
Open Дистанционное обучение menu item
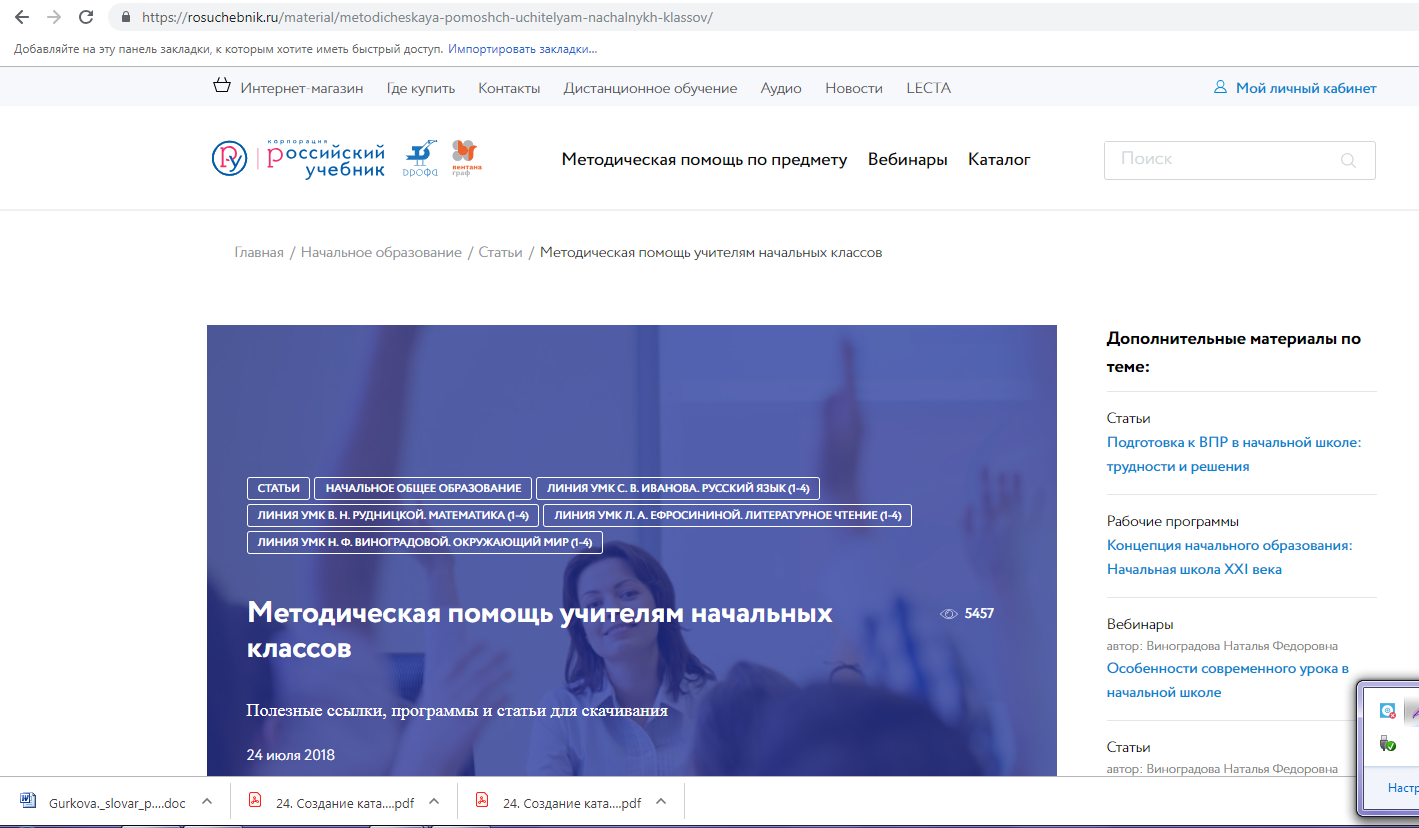(x=650, y=88)
